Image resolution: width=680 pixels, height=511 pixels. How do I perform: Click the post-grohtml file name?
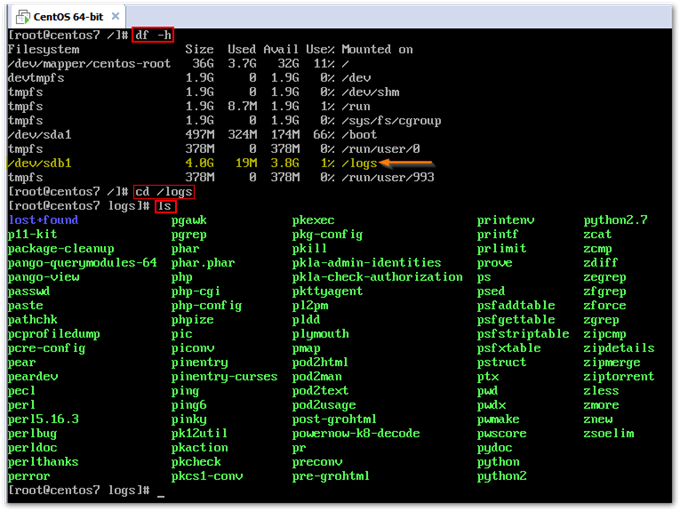click(334, 419)
